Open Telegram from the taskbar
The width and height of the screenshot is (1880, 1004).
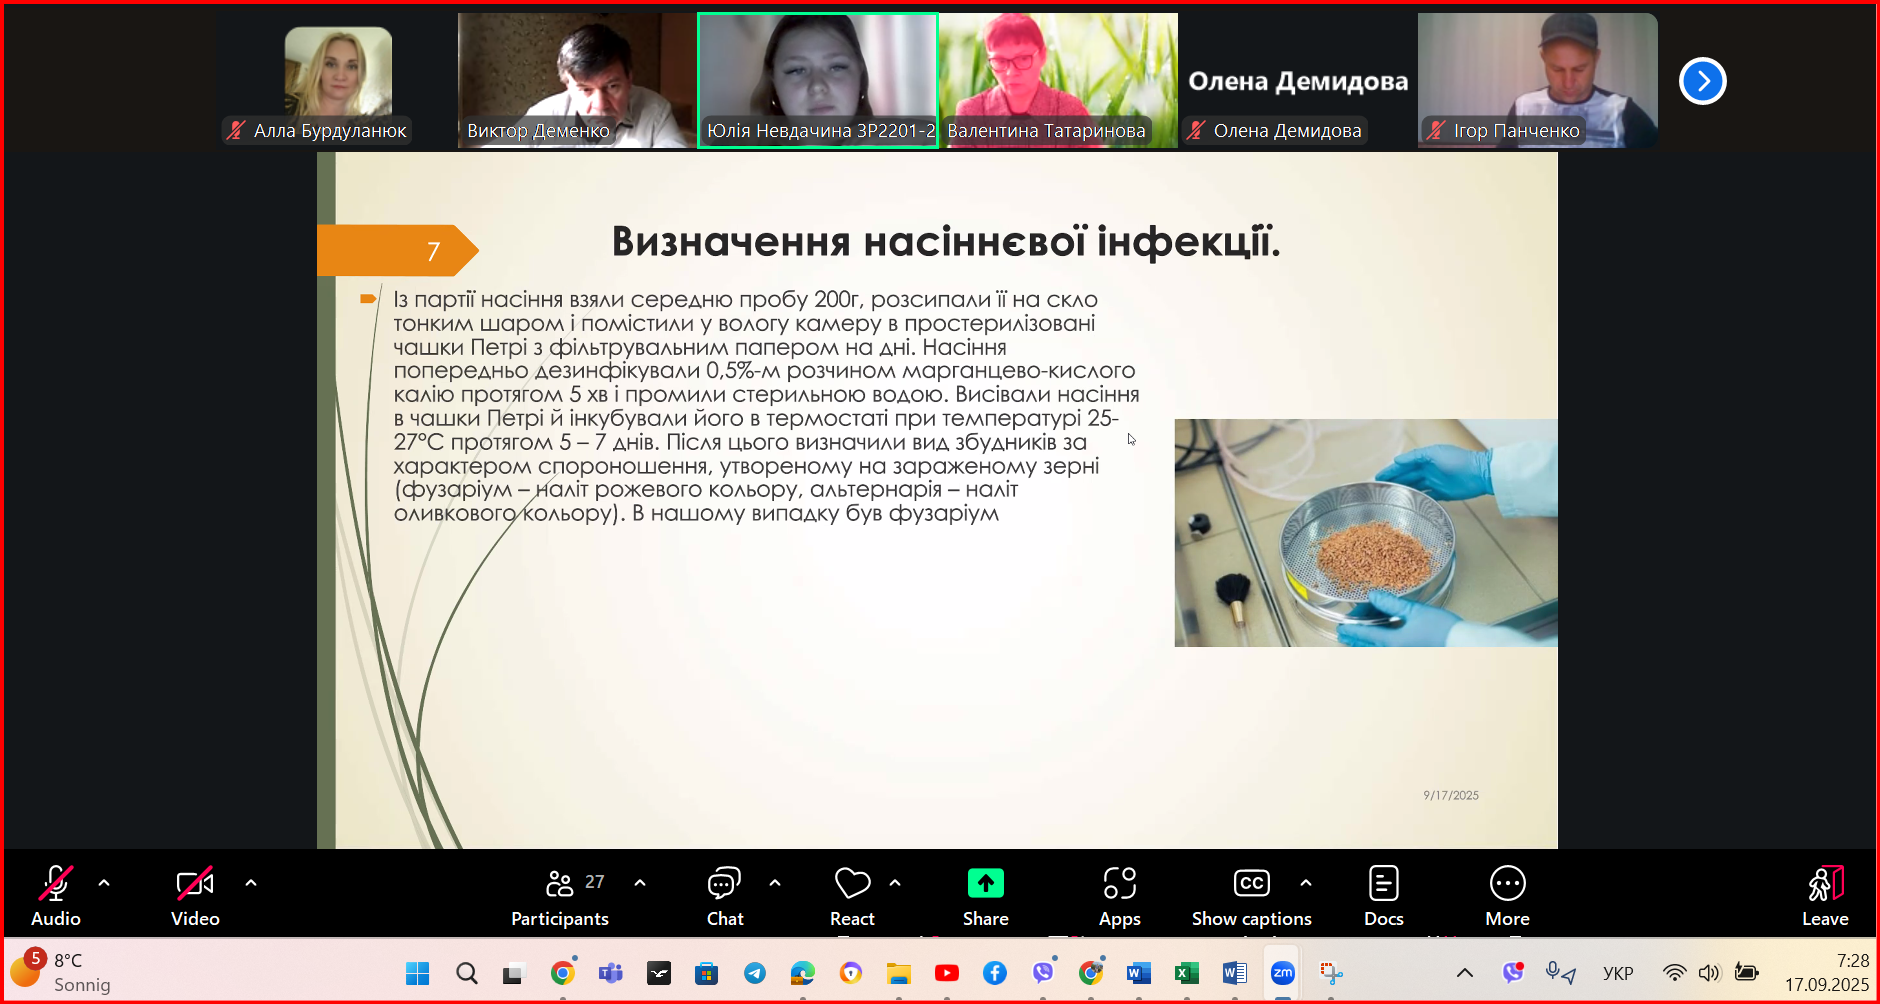click(755, 973)
